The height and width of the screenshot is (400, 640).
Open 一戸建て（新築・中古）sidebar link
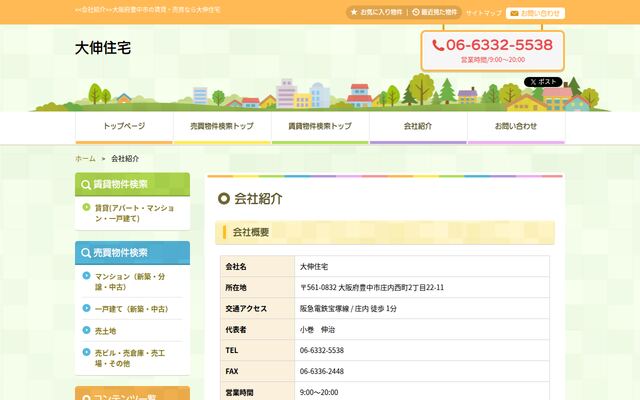coord(132,309)
